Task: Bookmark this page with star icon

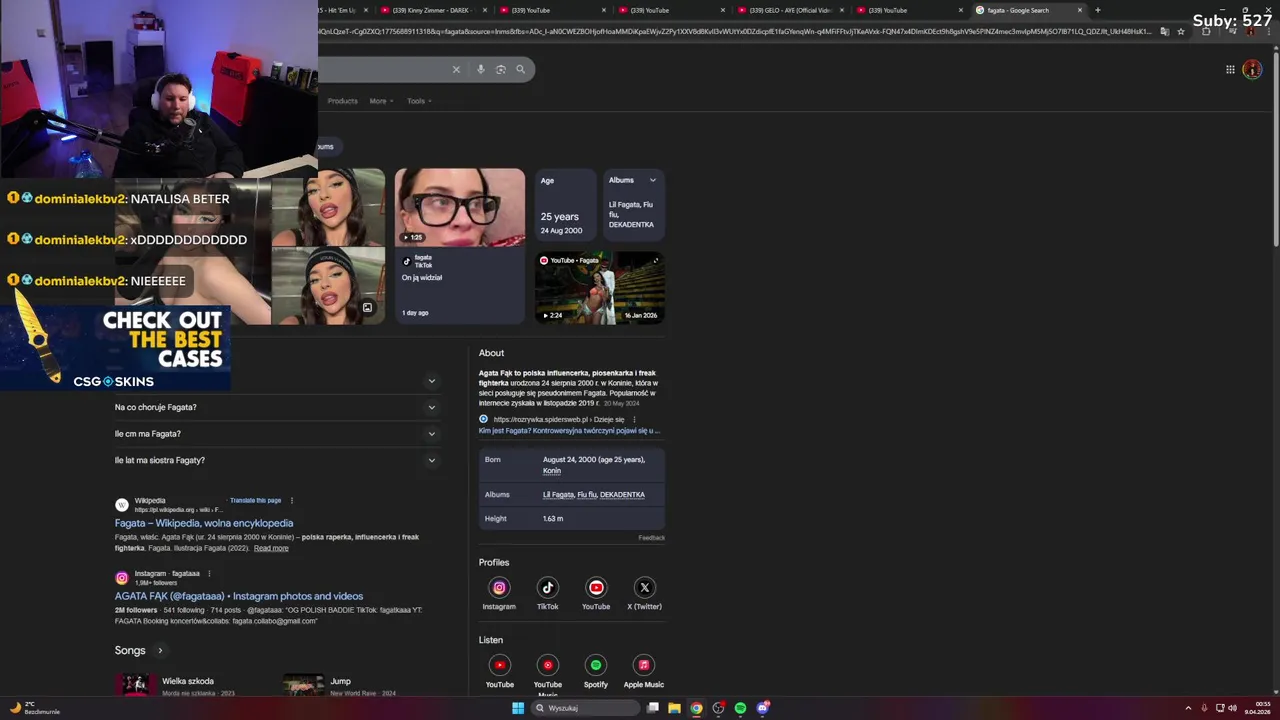Action: click(x=1181, y=31)
